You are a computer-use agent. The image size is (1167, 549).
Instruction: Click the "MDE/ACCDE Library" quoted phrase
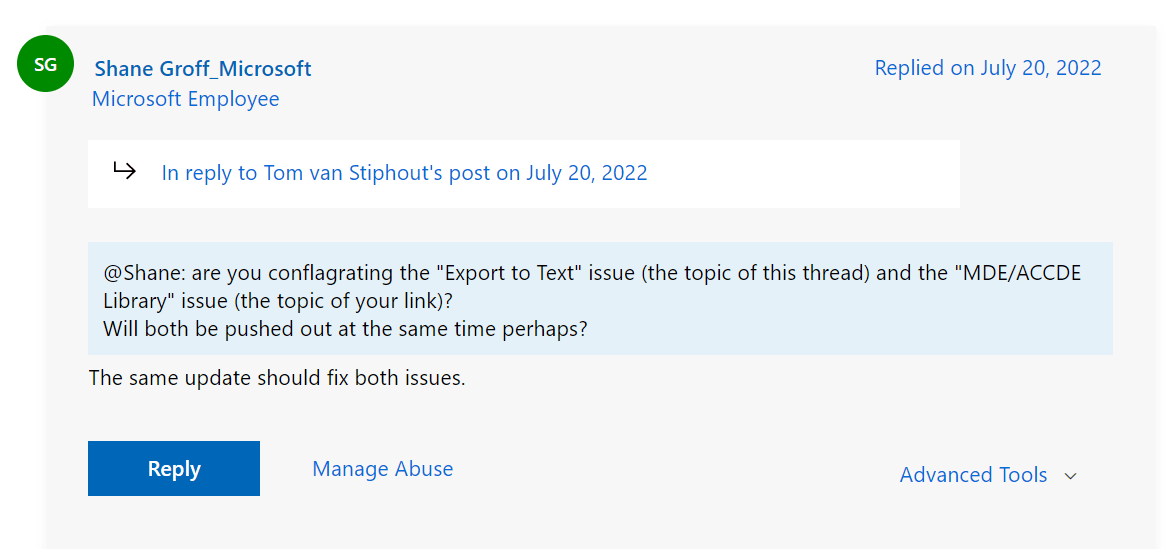(x=592, y=287)
